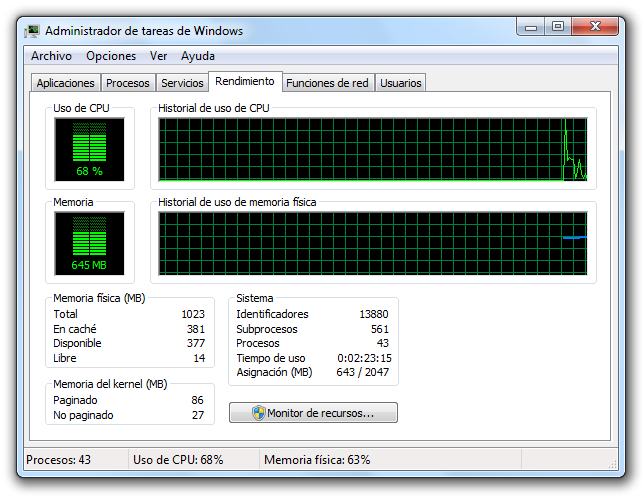Click the window resize grip in status bar

[612, 464]
